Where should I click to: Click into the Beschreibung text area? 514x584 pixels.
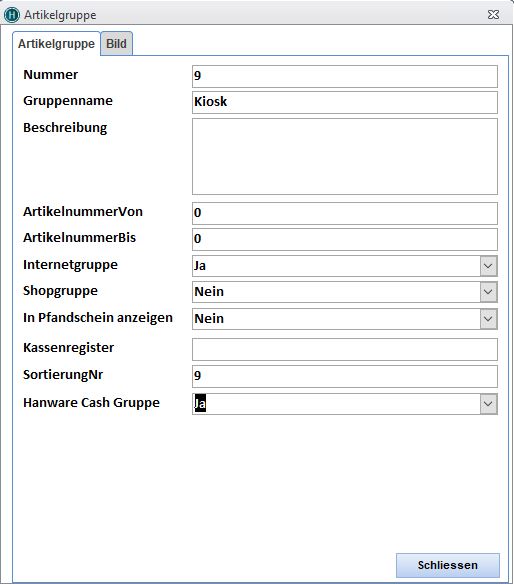click(x=345, y=156)
